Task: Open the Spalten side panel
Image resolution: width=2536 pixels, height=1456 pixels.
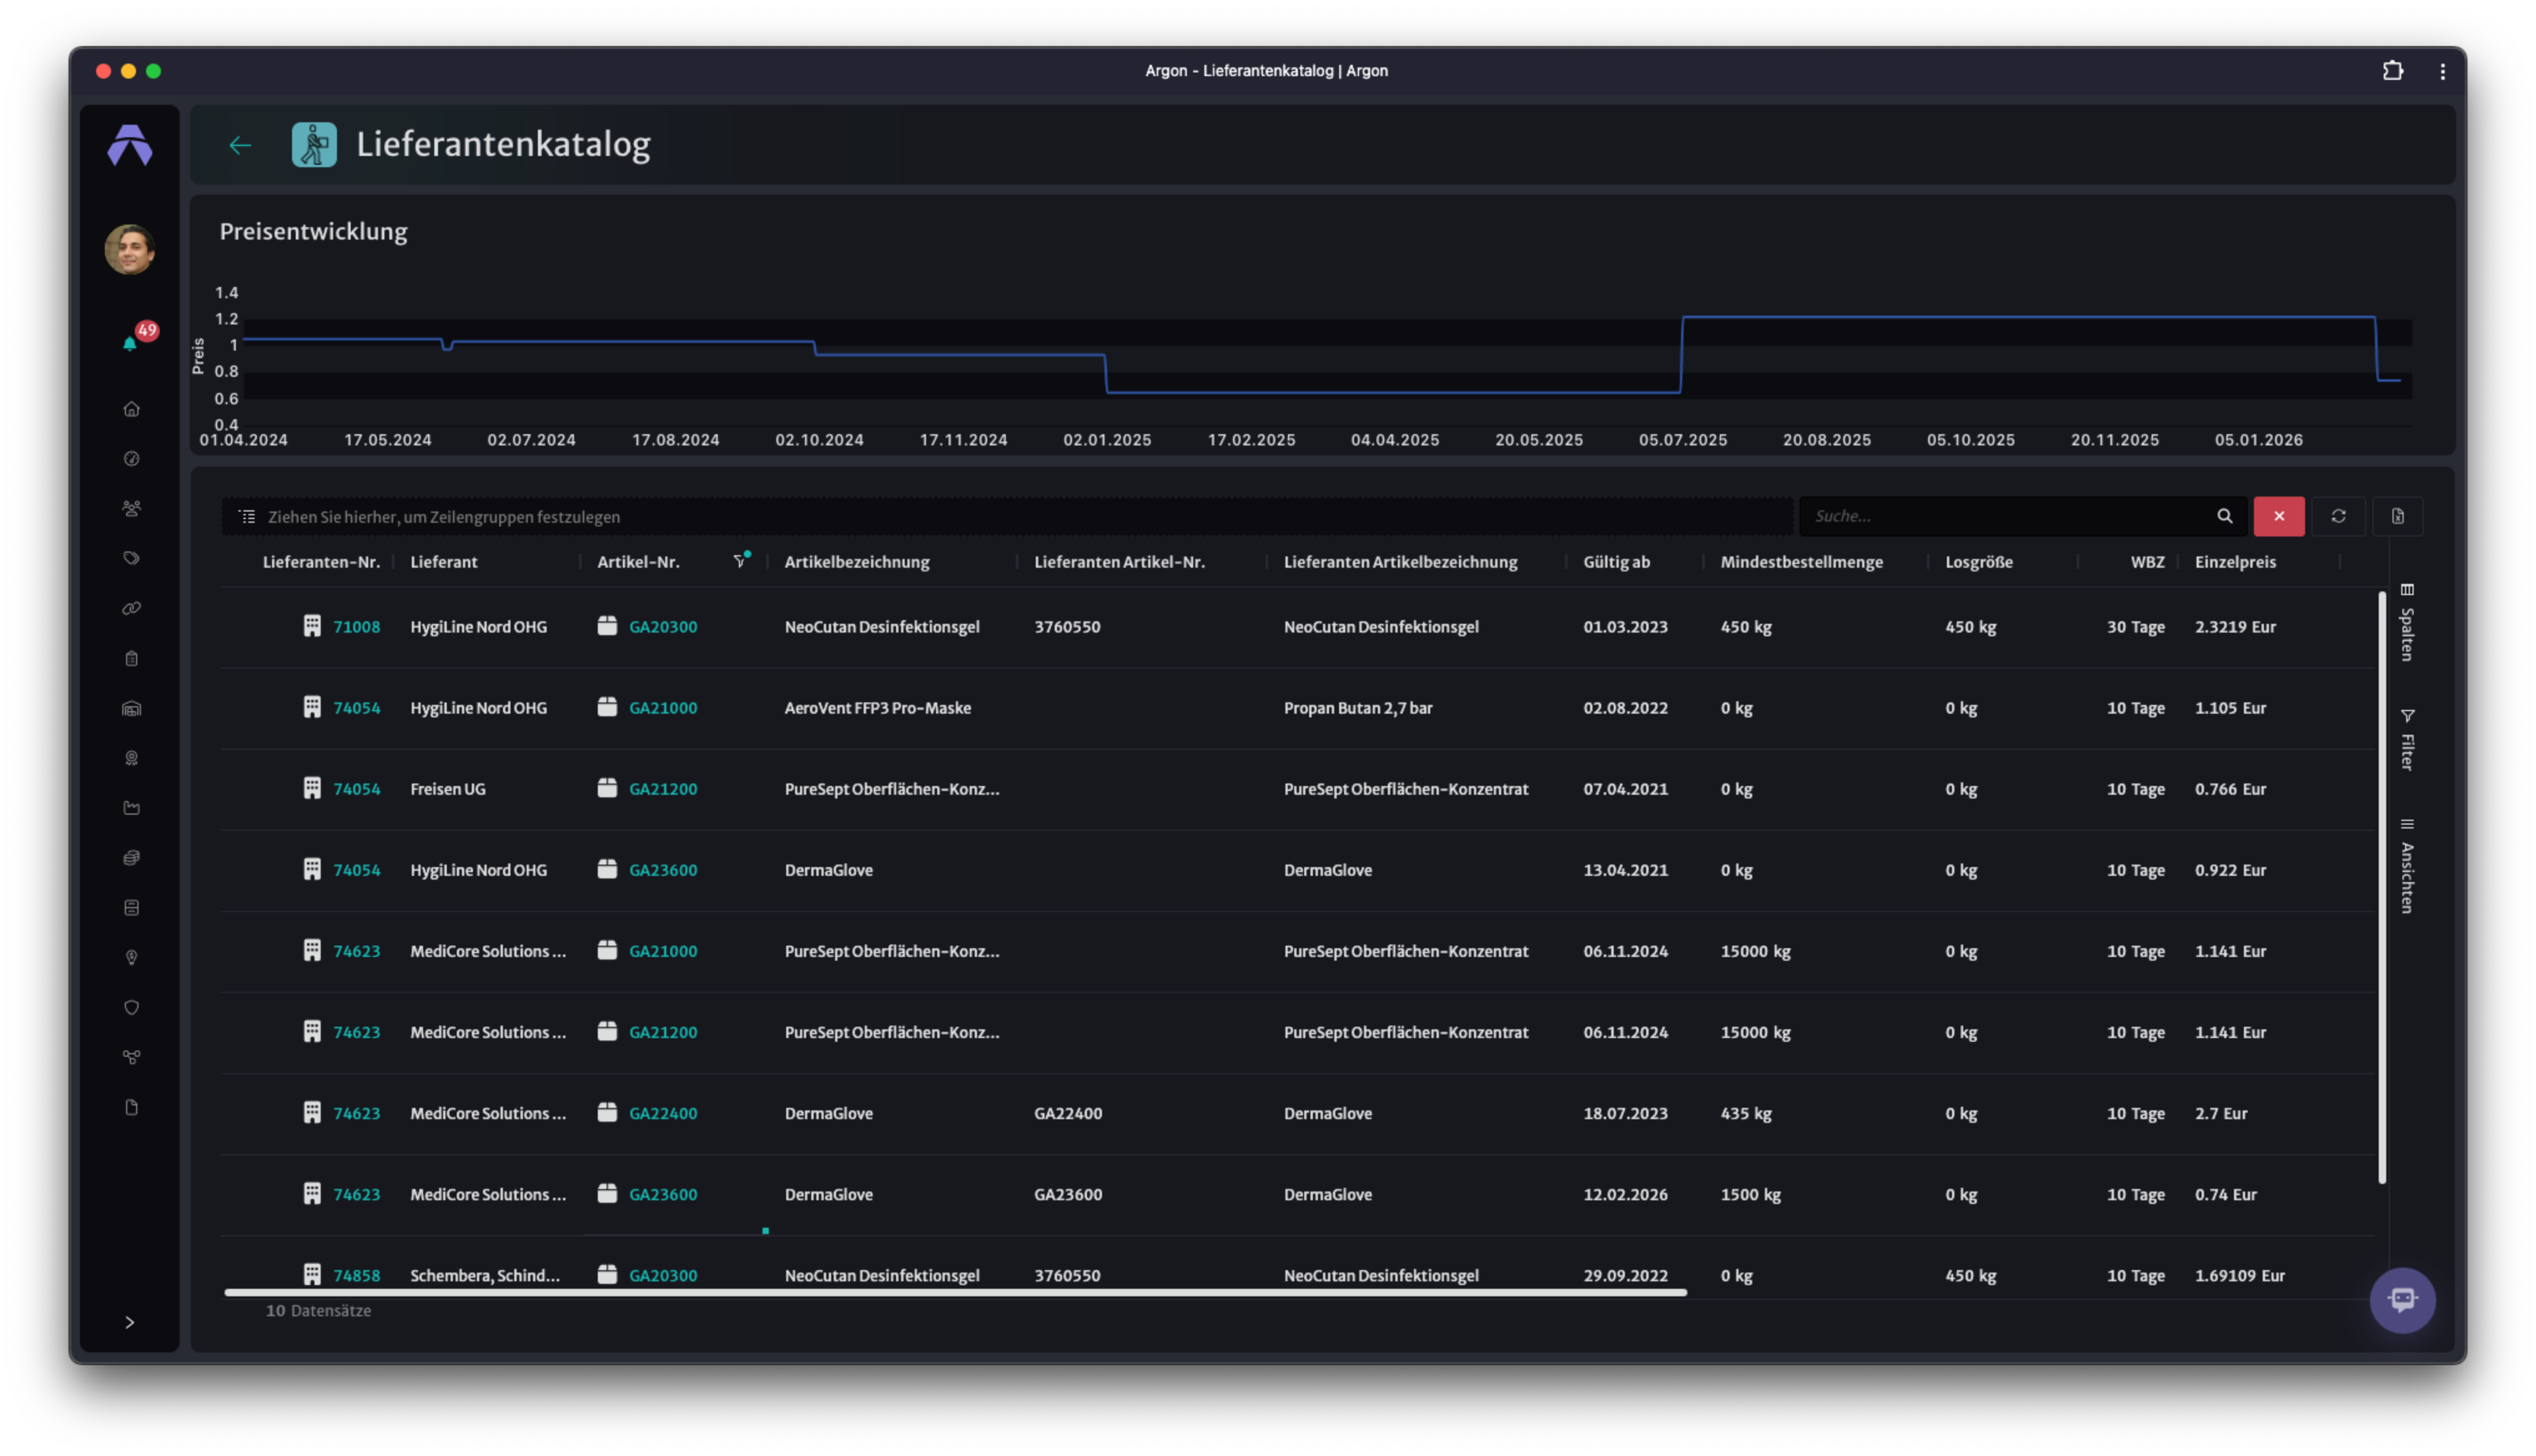Action: click(2407, 622)
